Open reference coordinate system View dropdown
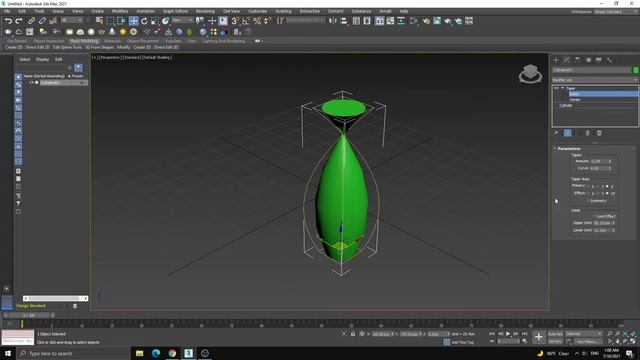640x360 pixels. pyautogui.click(x=182, y=20)
